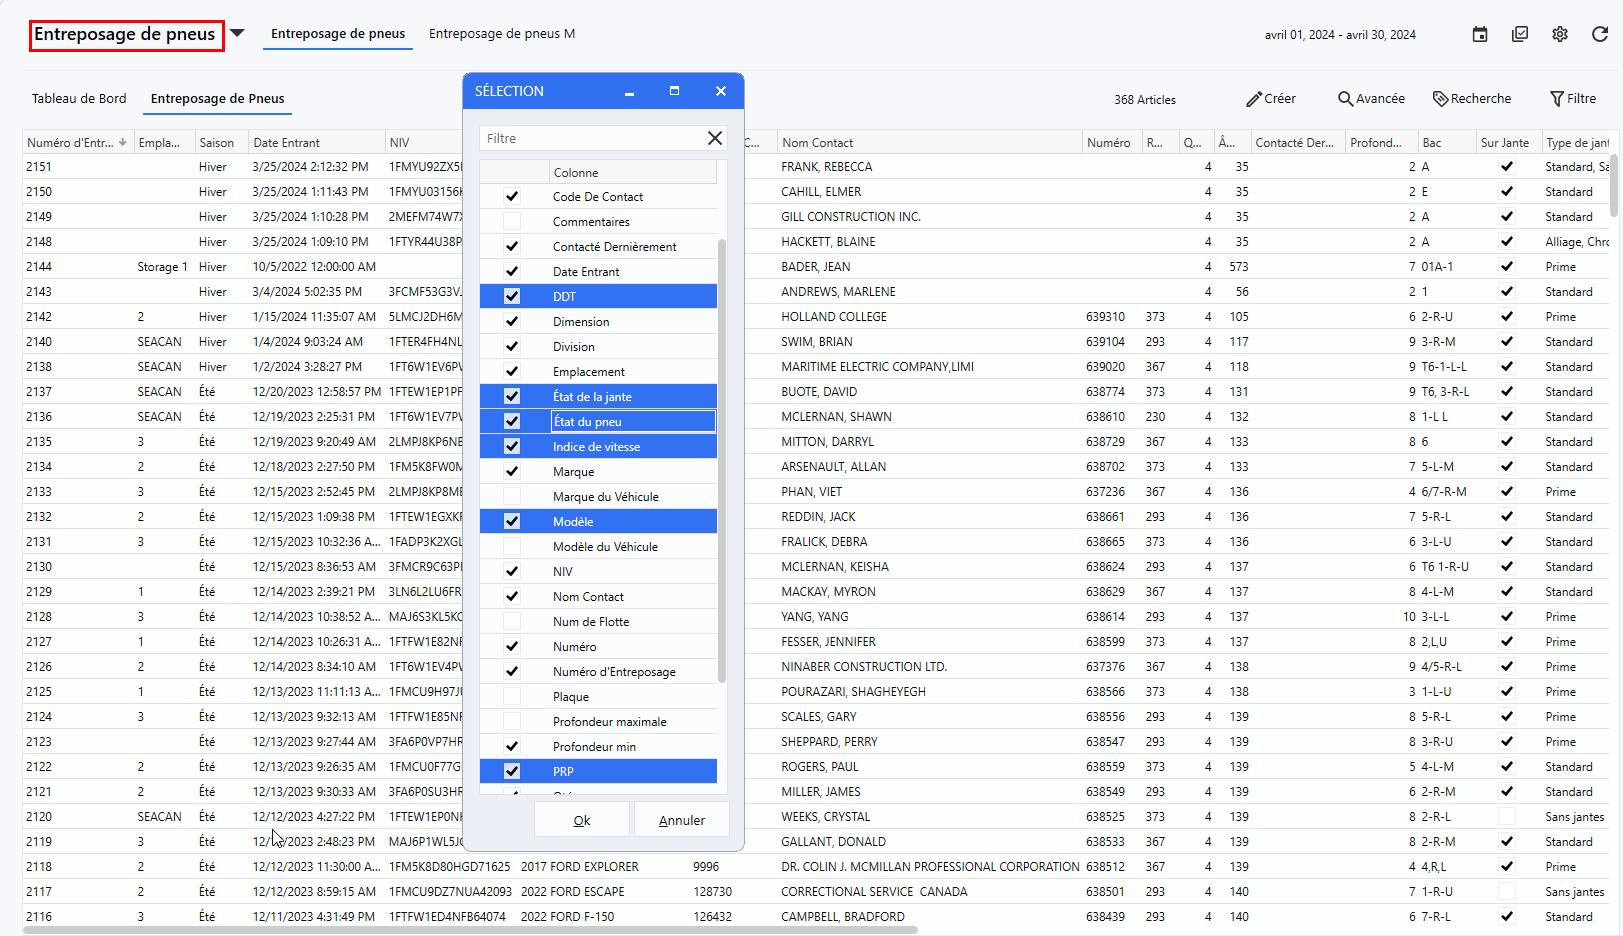
Task: Open the calendar date picker icon
Action: 1480,34
